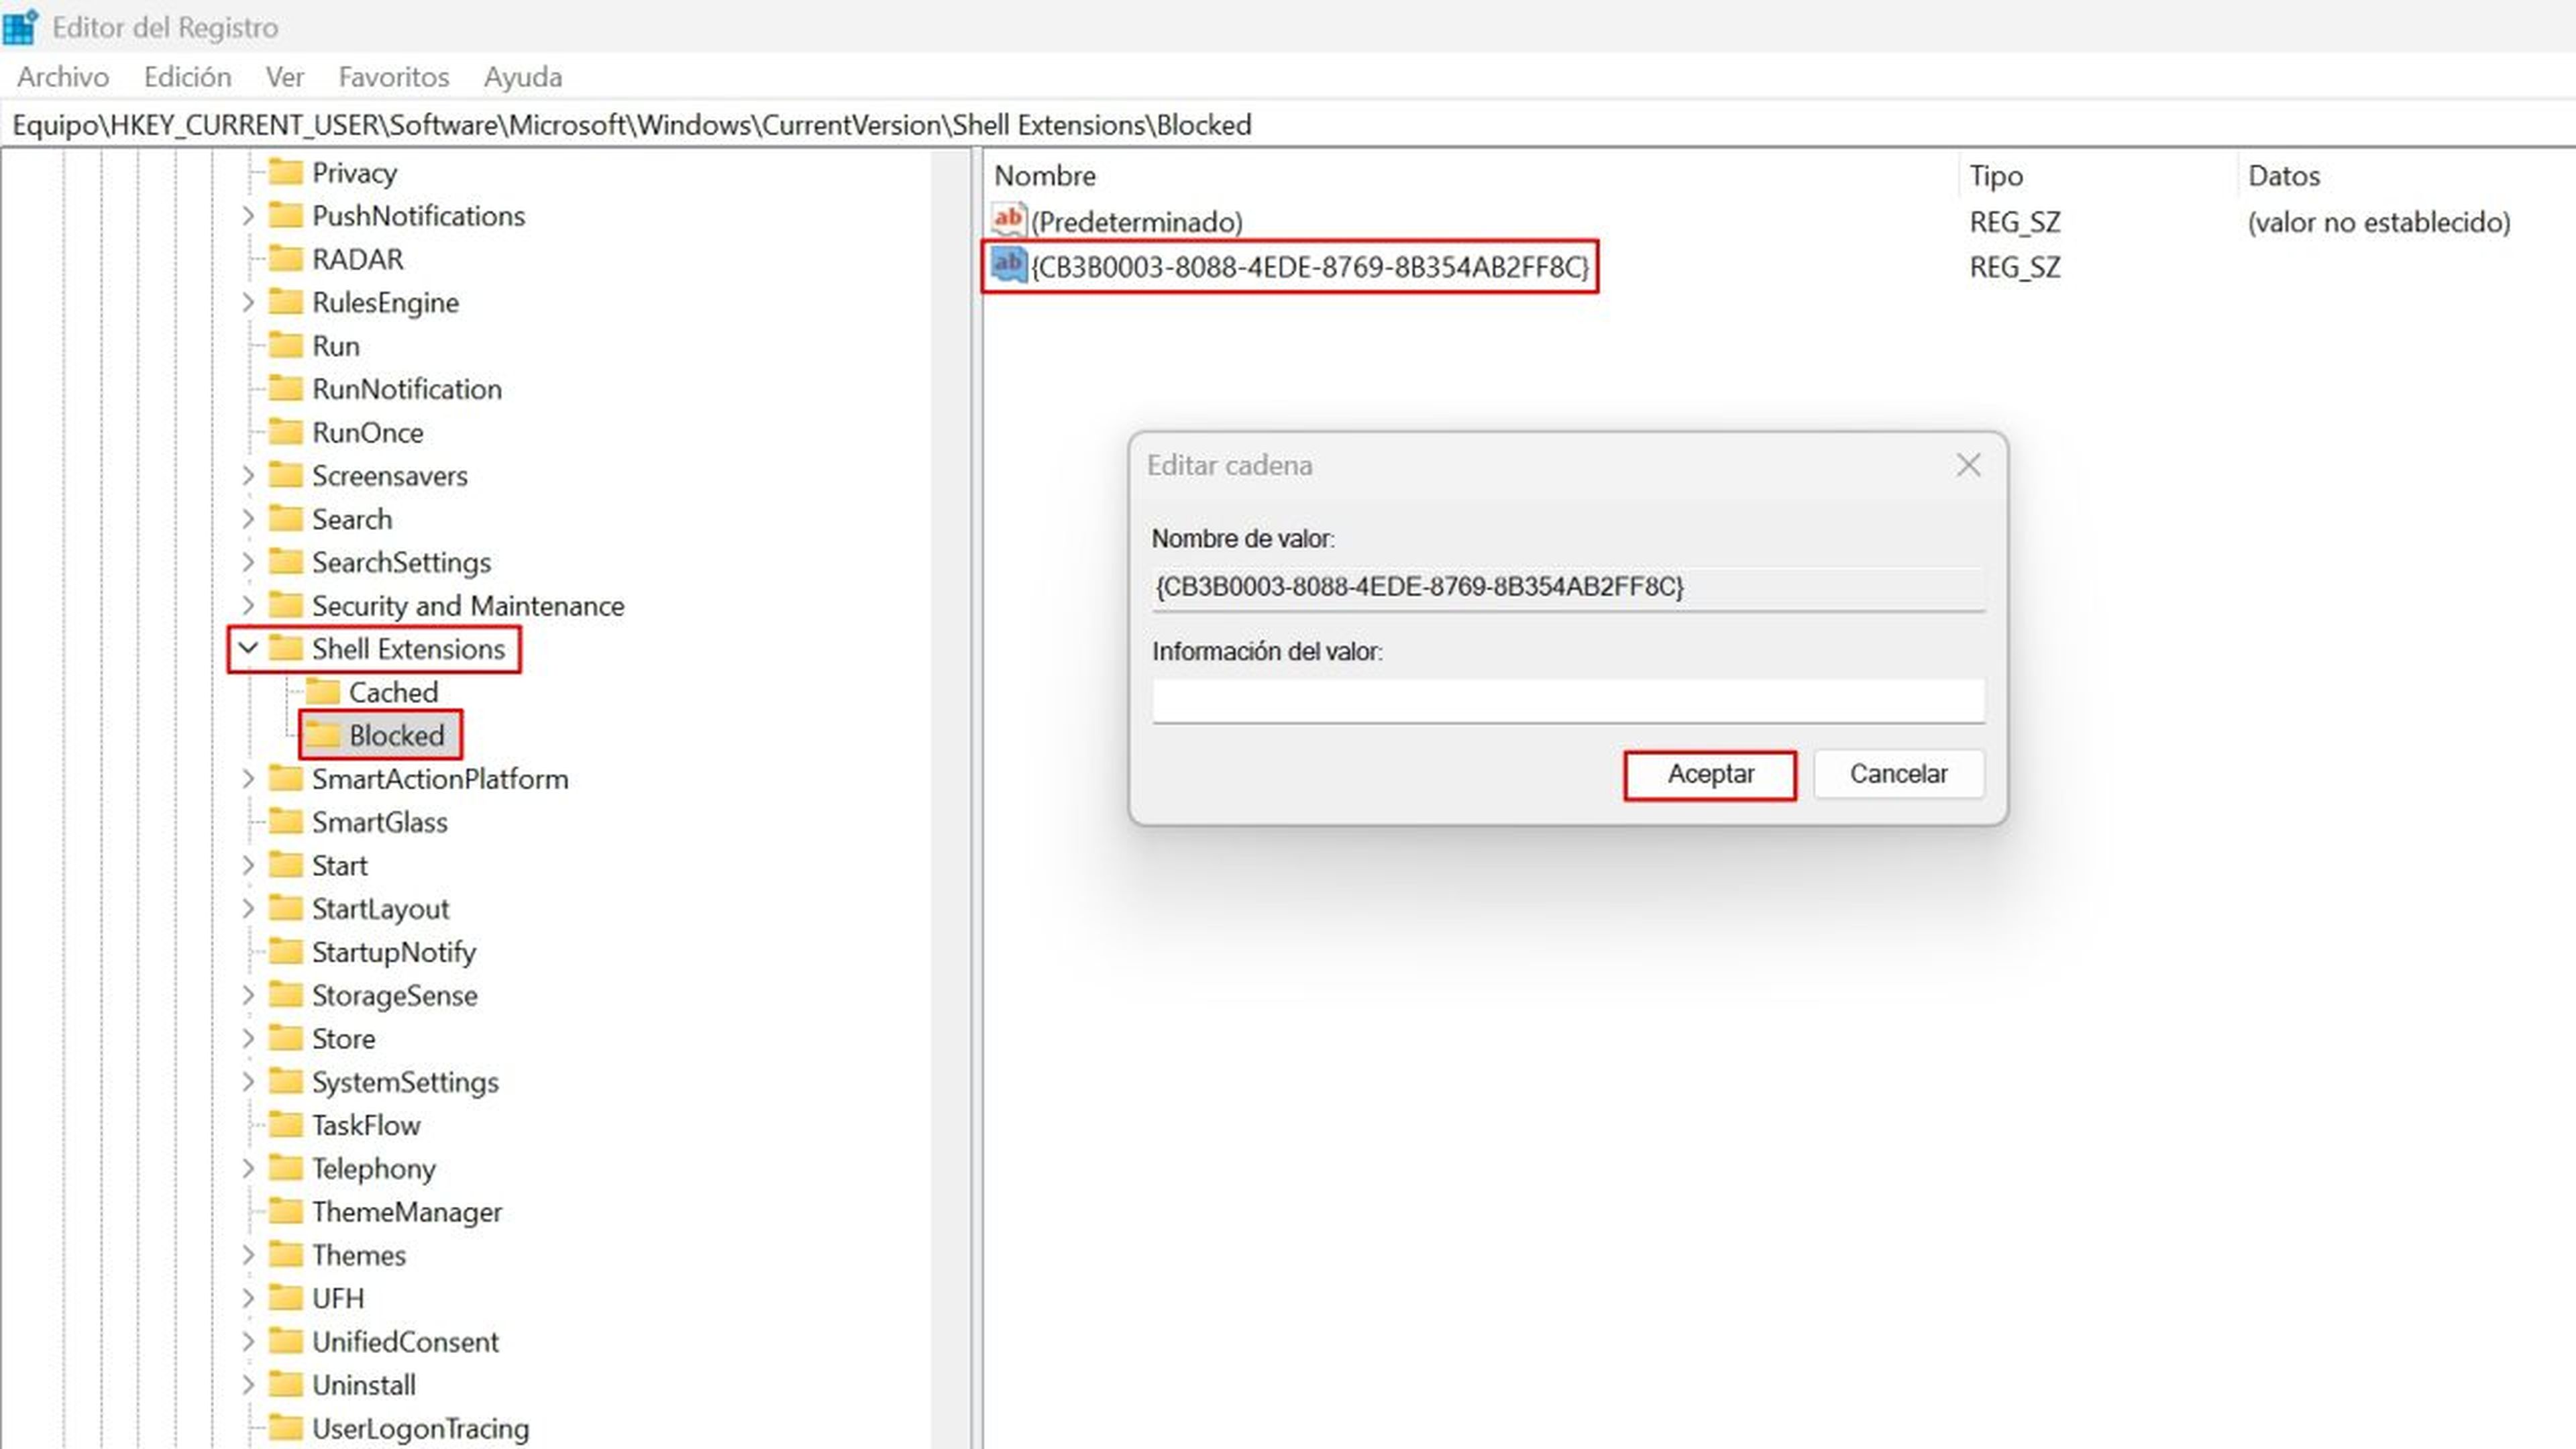Expand the Themes key

pyautogui.click(x=248, y=1255)
